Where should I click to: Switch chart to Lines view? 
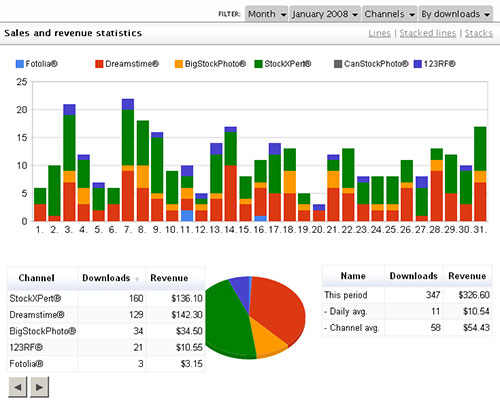tap(380, 33)
